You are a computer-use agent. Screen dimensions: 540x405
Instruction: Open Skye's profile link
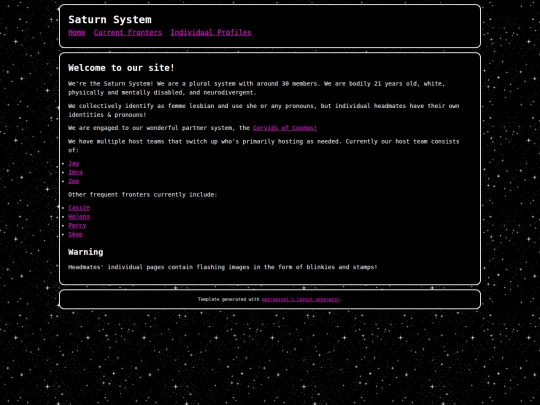pyautogui.click(x=75, y=234)
